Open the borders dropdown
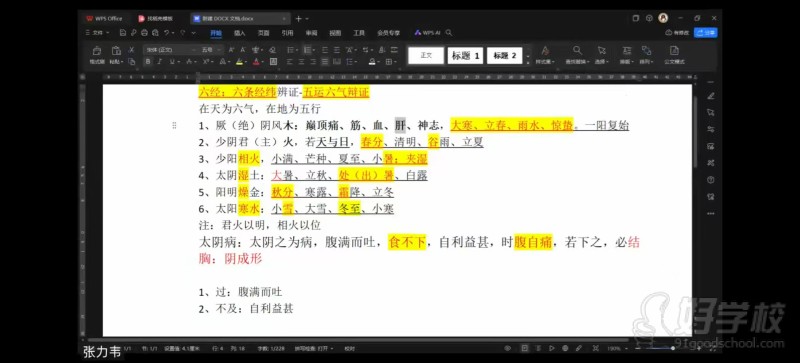Viewport: 800px width, 363px height. click(391, 62)
